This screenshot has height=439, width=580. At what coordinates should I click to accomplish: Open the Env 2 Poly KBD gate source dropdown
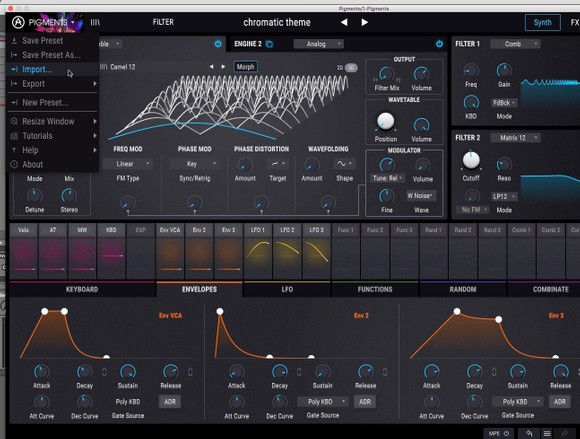323,402
